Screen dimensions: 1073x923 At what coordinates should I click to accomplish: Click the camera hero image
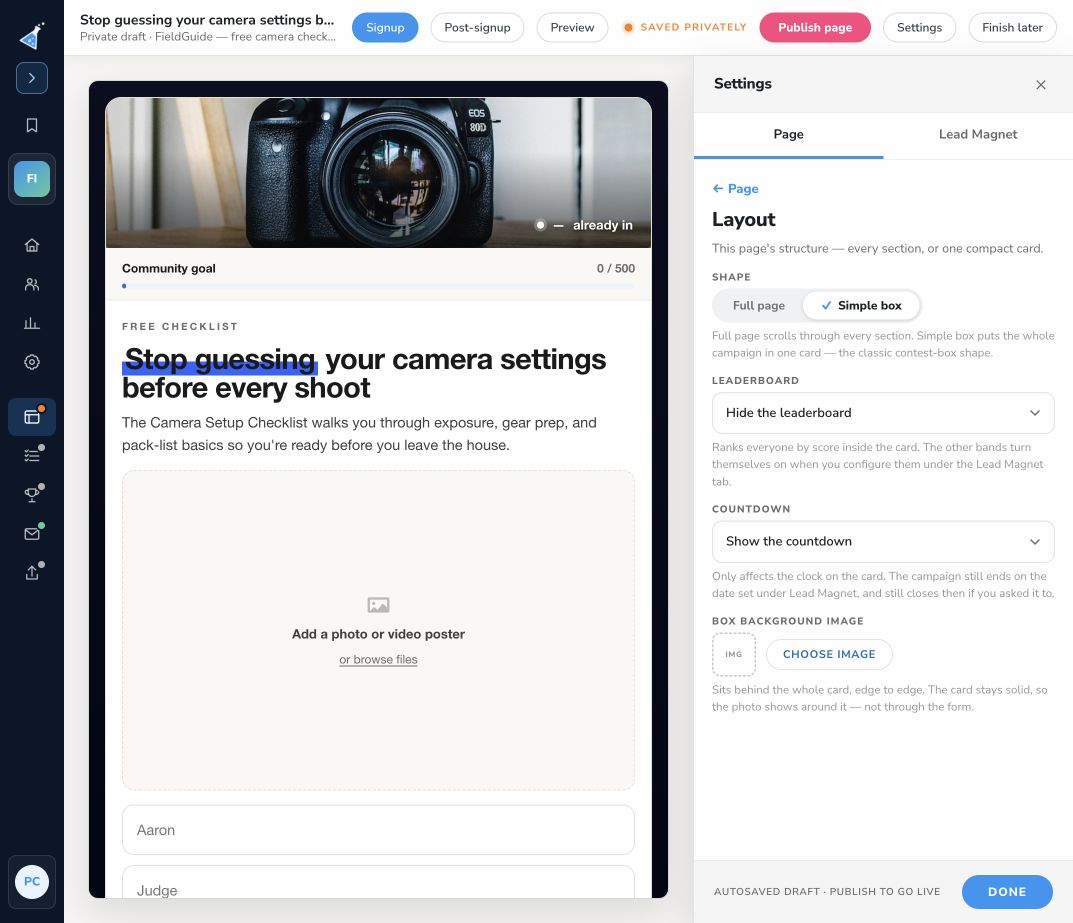378,172
